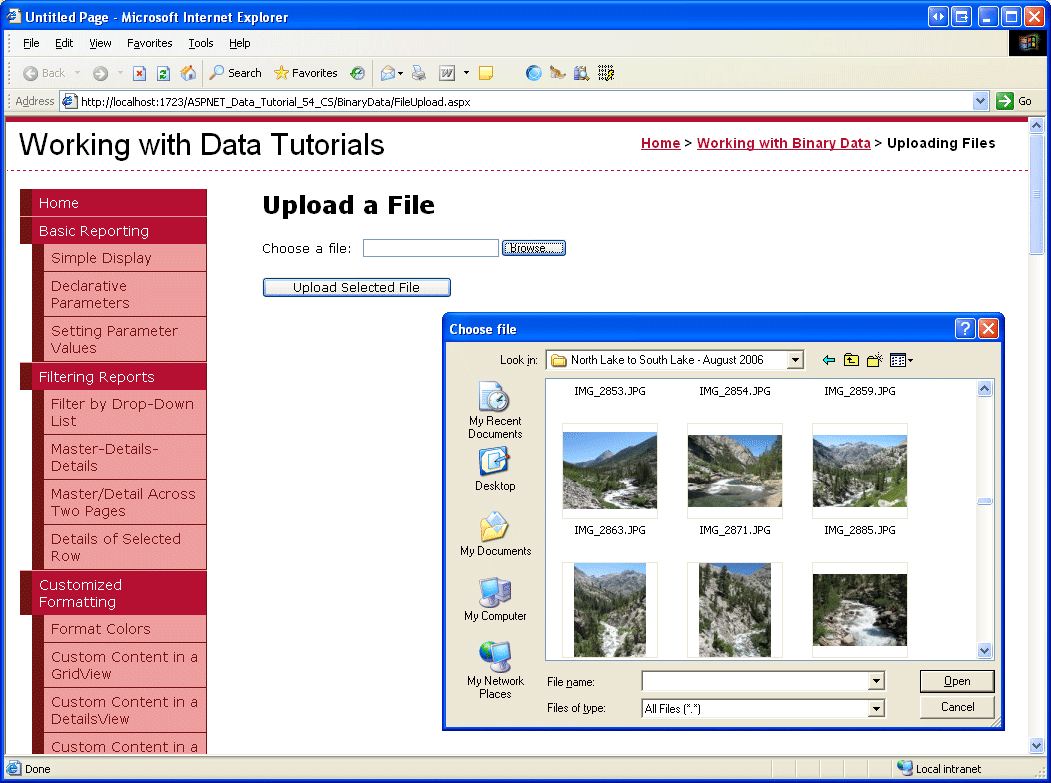Screen dimensions: 1051x783
Task: Select the IMG_2871.JPG thumbnail
Action: click(734, 470)
